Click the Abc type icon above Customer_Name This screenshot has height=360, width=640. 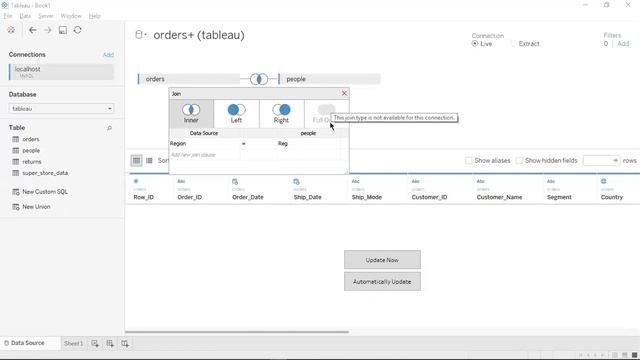click(x=481, y=181)
